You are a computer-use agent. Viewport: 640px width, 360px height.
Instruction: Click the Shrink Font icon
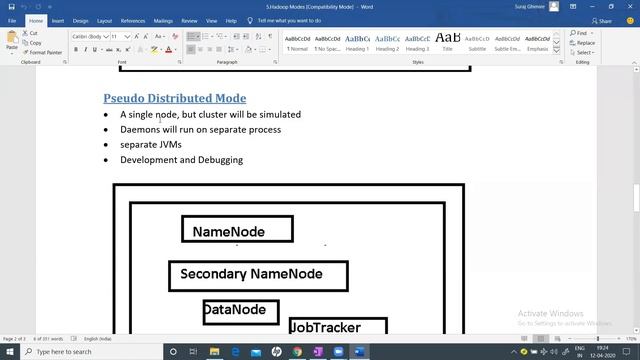[146, 37]
